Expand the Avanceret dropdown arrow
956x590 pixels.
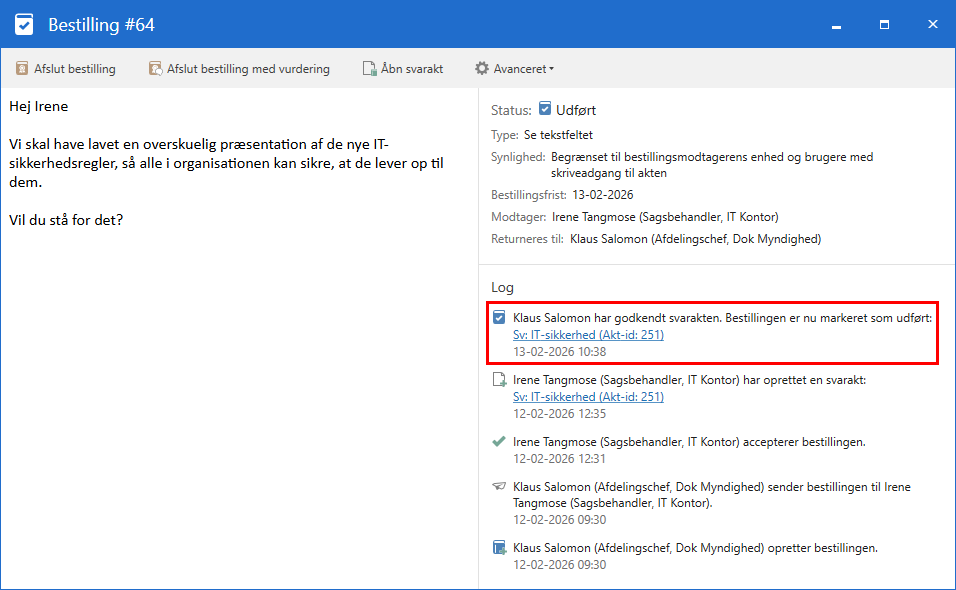(551, 70)
